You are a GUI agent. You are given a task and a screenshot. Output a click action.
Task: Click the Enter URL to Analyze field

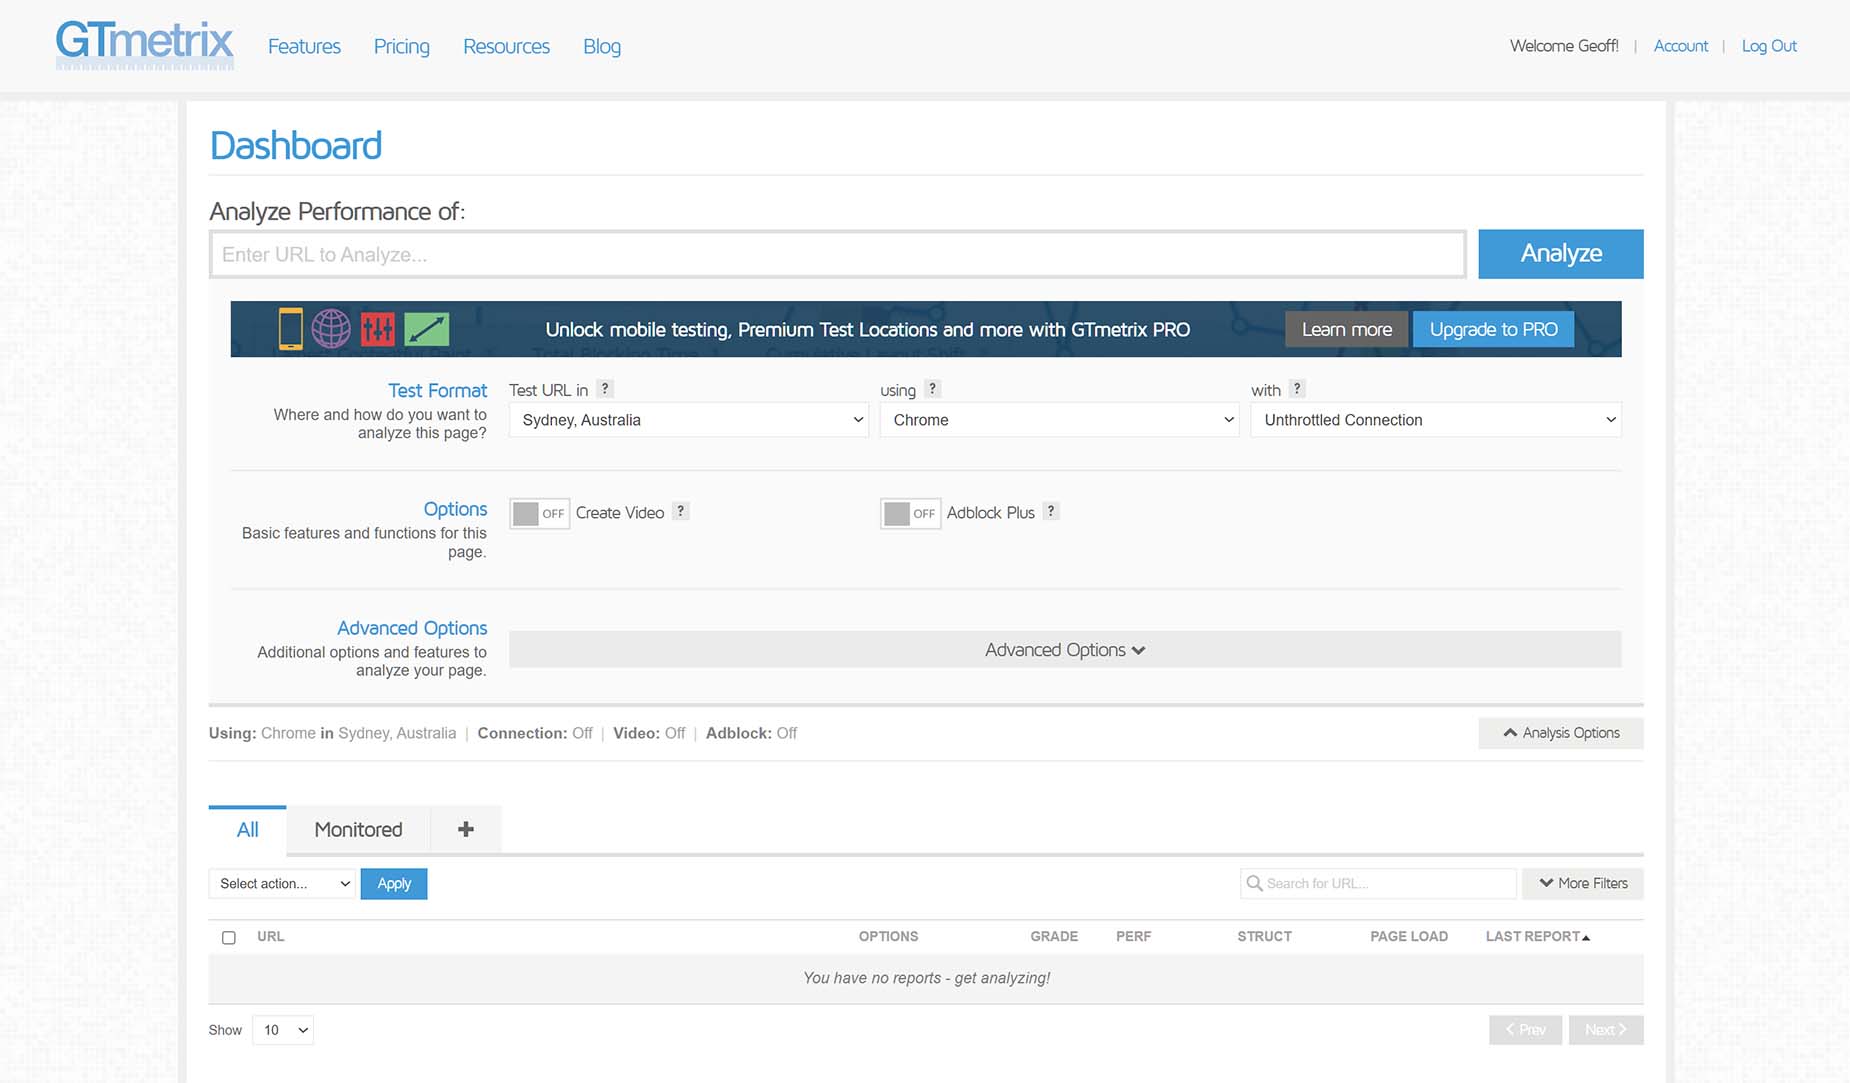(x=838, y=254)
